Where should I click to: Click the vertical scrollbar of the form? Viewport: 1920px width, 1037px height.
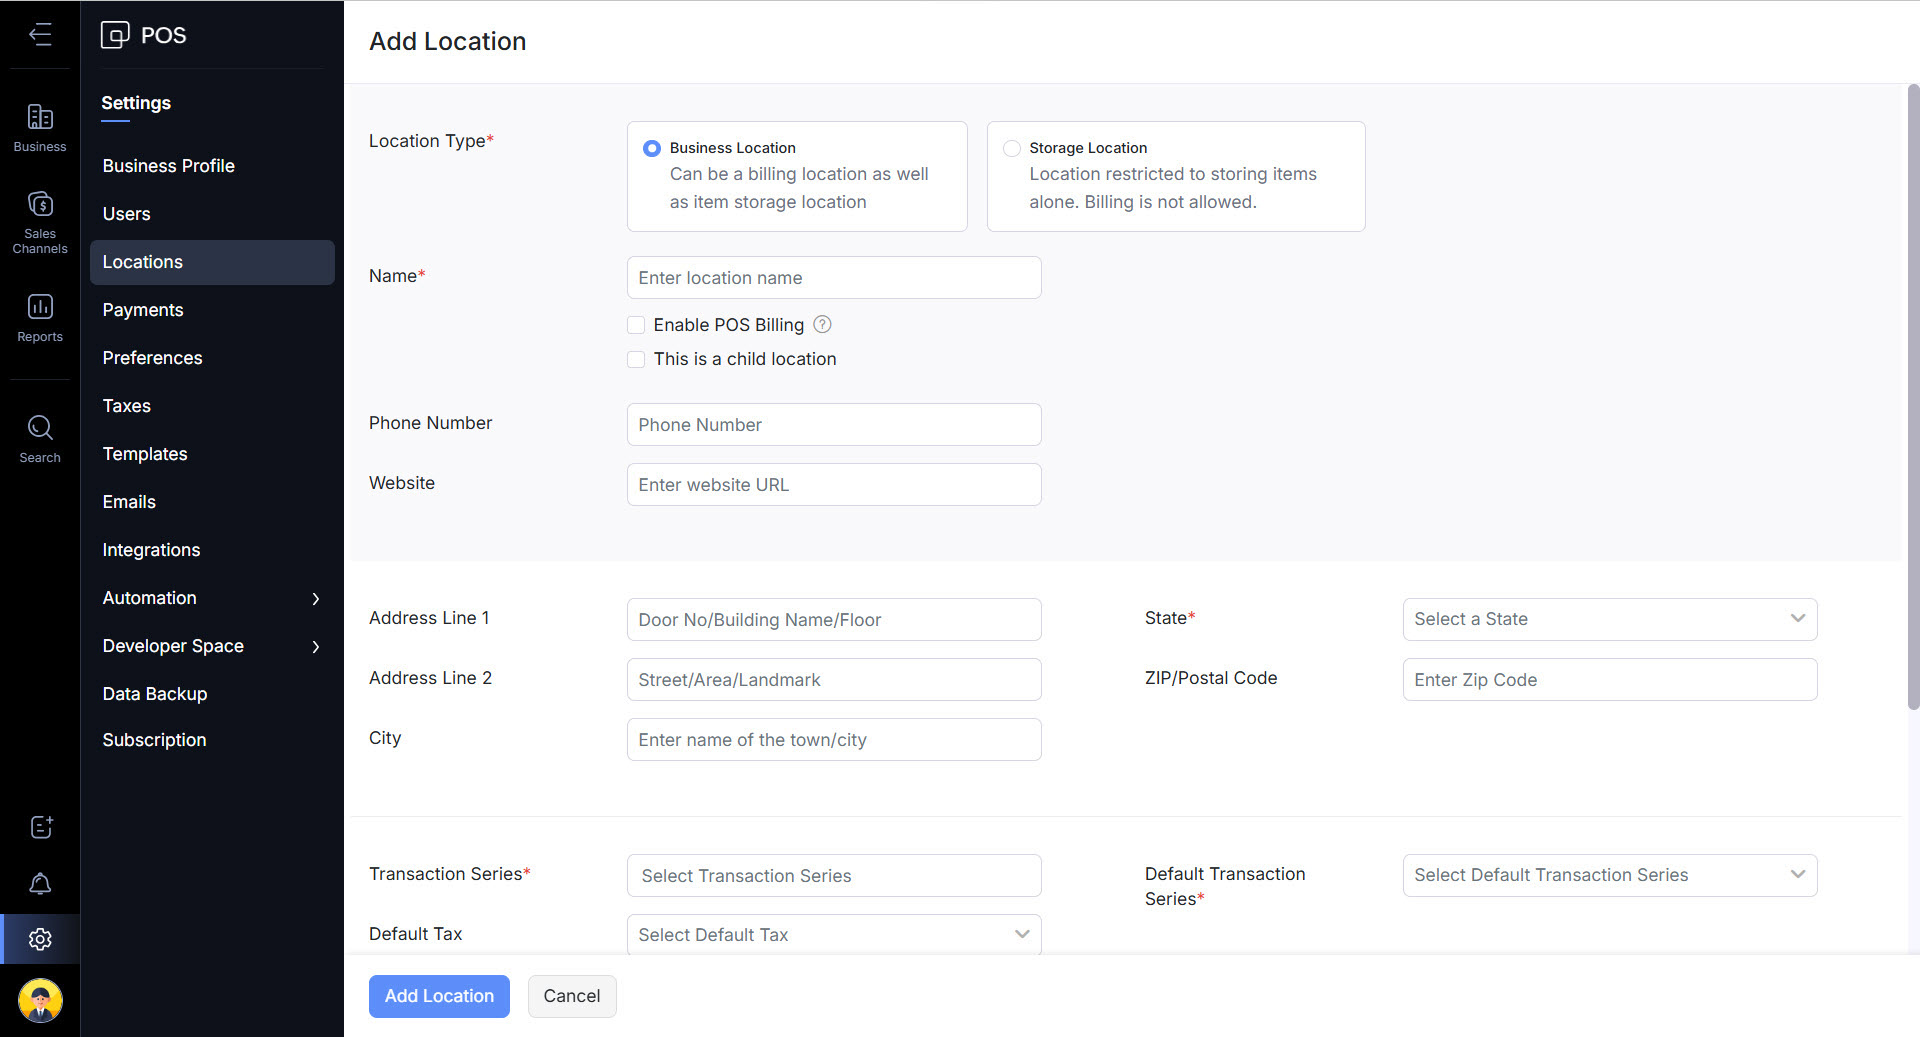click(1913, 400)
